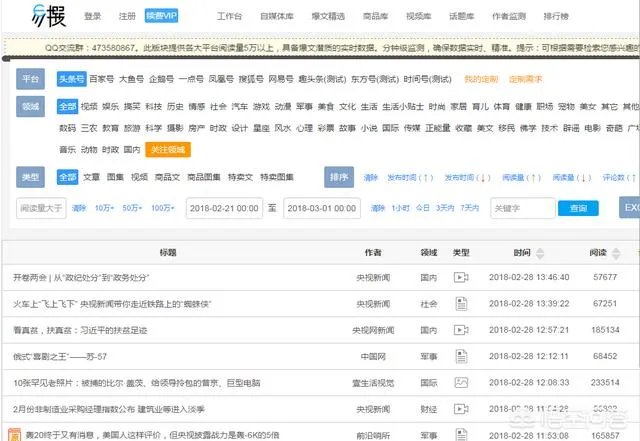The width and height of the screenshot is (640, 441).
Task: Click the orange 关注领域 button
Action: [x=168, y=149]
